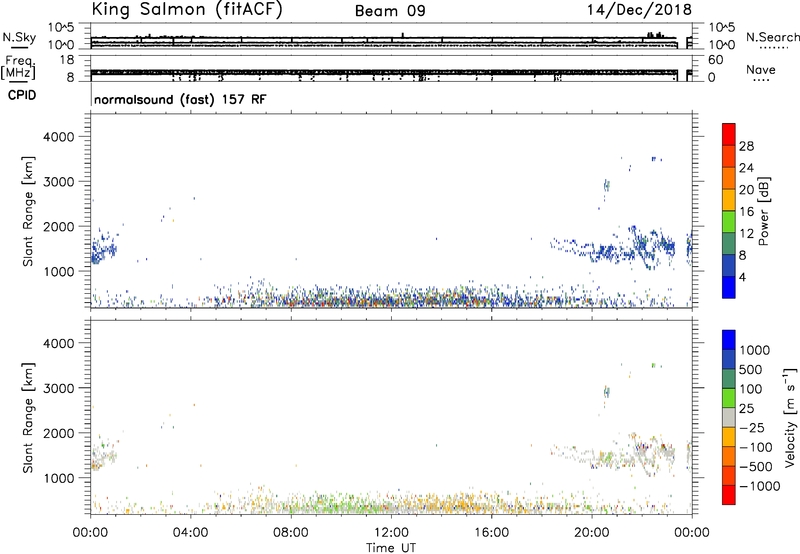Click the 'N.Sky' legend label

19,37
